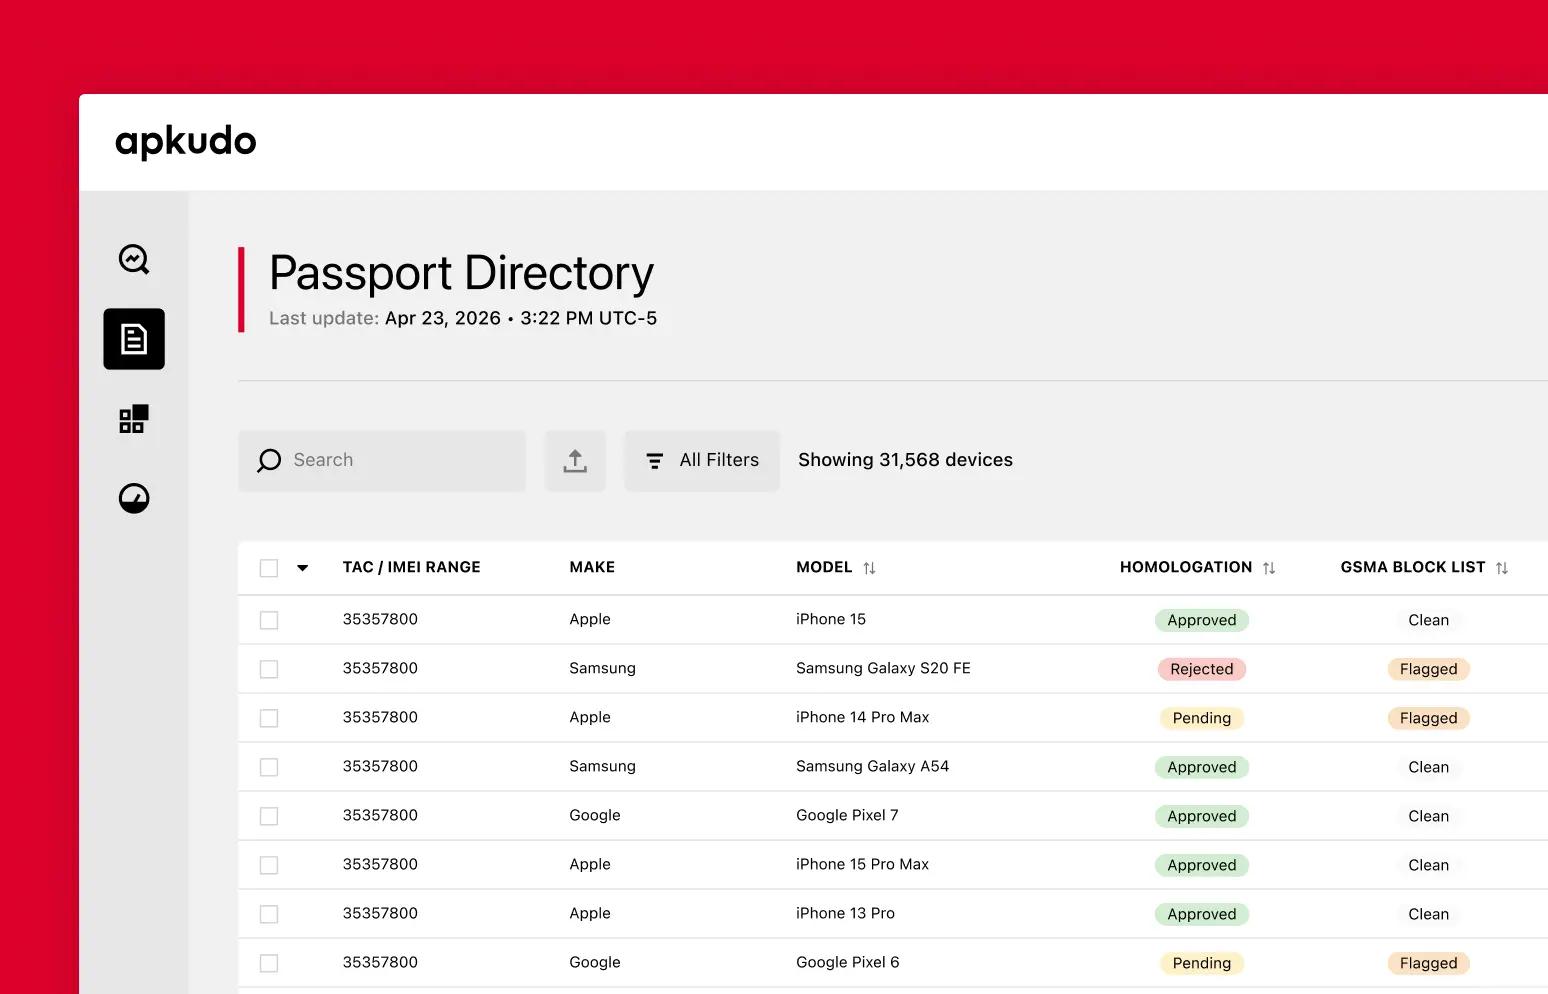The height and width of the screenshot is (994, 1548).
Task: Sort by GSMA Block List arrows
Action: (x=1502, y=568)
